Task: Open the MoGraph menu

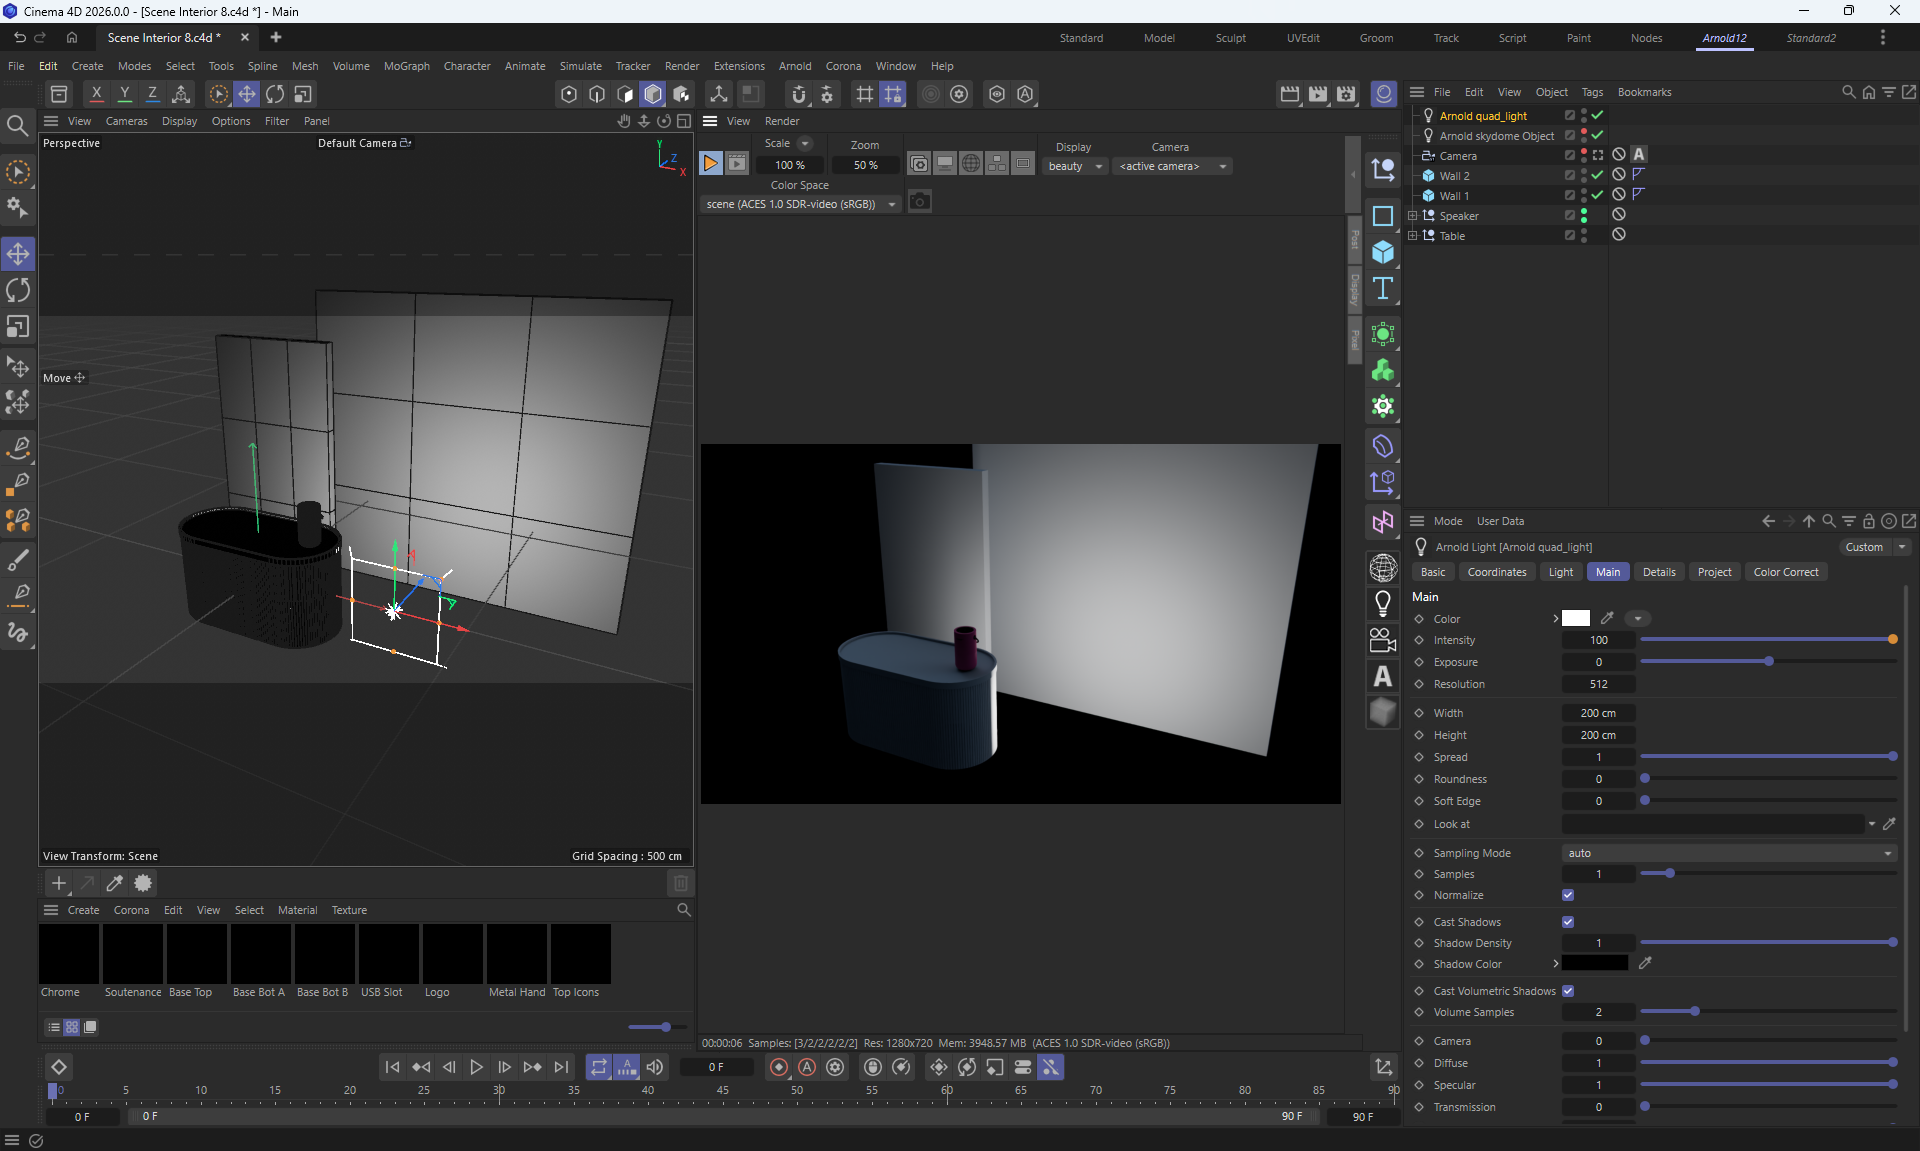Action: [406, 66]
